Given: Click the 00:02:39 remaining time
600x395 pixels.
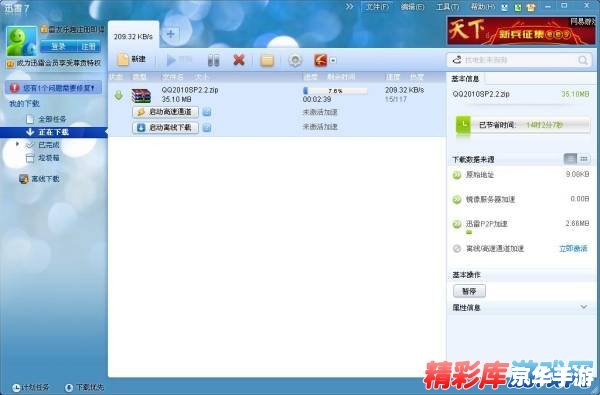Looking at the screenshot, I should pos(317,100).
